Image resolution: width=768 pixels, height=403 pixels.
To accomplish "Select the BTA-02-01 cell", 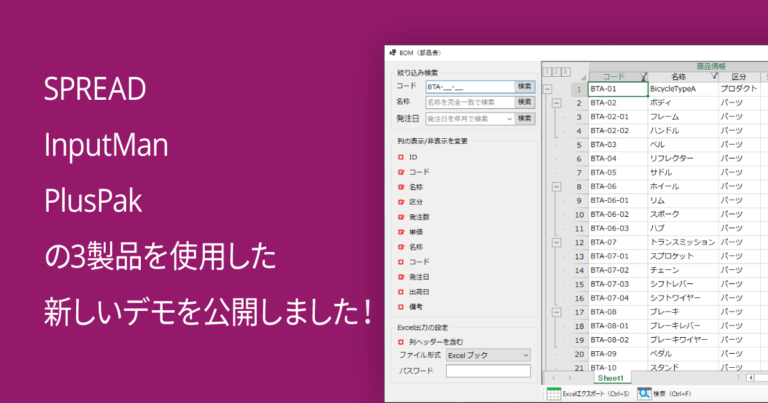I will (618, 117).
